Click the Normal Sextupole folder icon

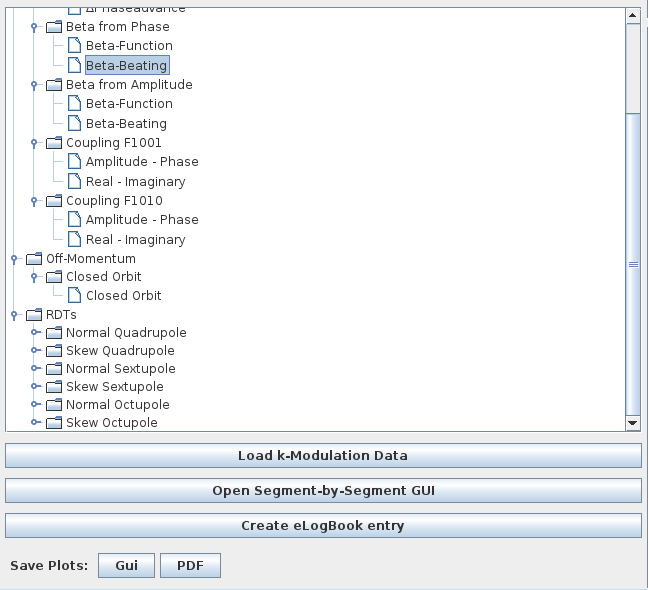[54, 369]
